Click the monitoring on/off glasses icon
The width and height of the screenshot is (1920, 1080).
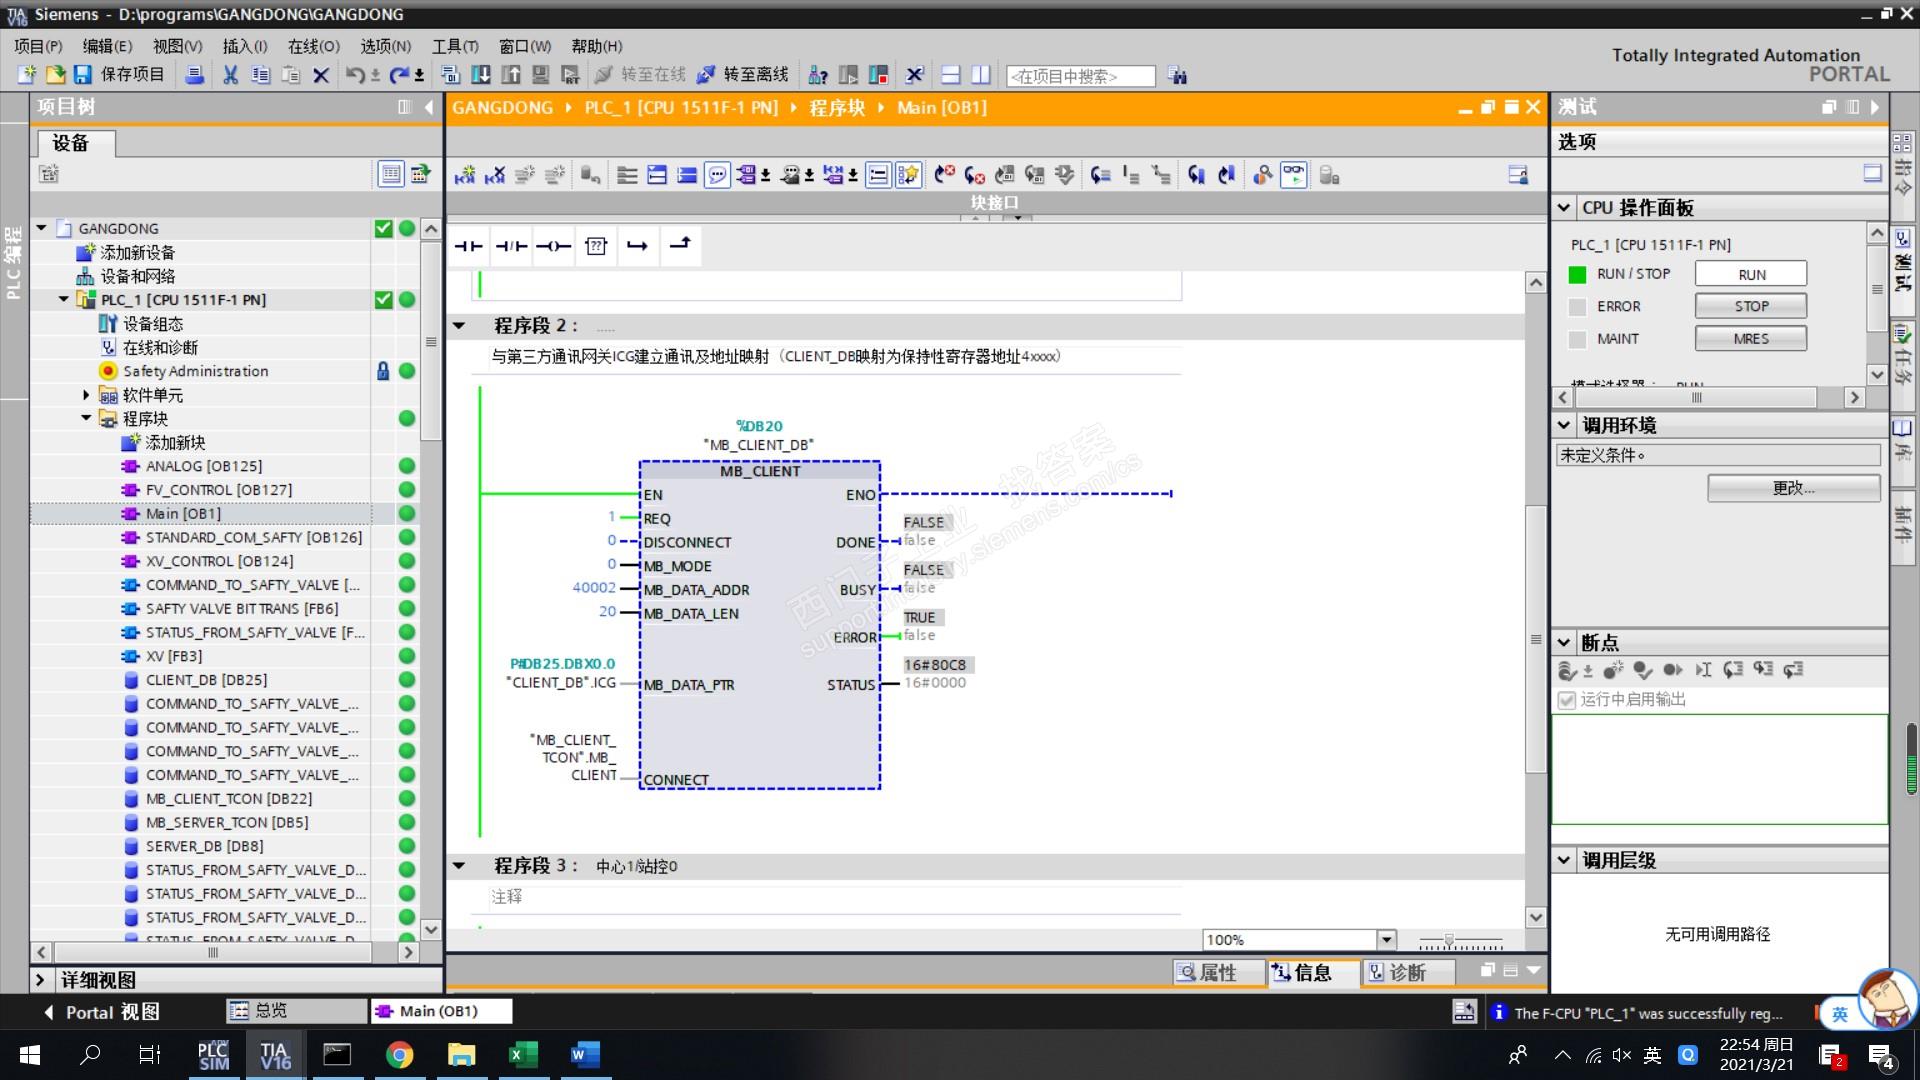pyautogui.click(x=1293, y=175)
